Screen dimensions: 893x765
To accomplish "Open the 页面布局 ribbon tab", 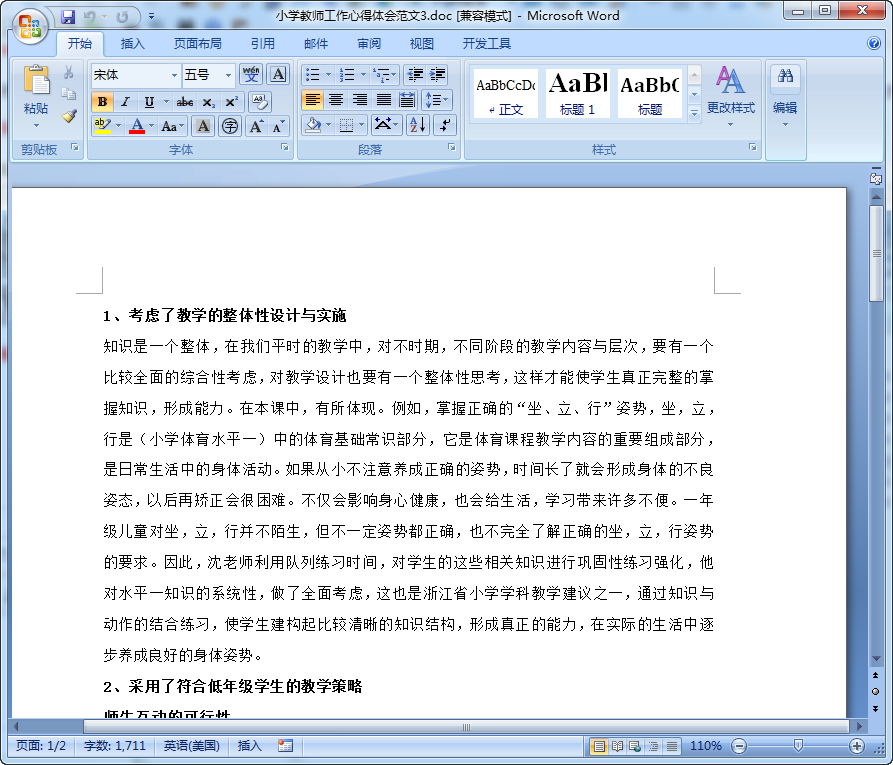I will pyautogui.click(x=198, y=44).
